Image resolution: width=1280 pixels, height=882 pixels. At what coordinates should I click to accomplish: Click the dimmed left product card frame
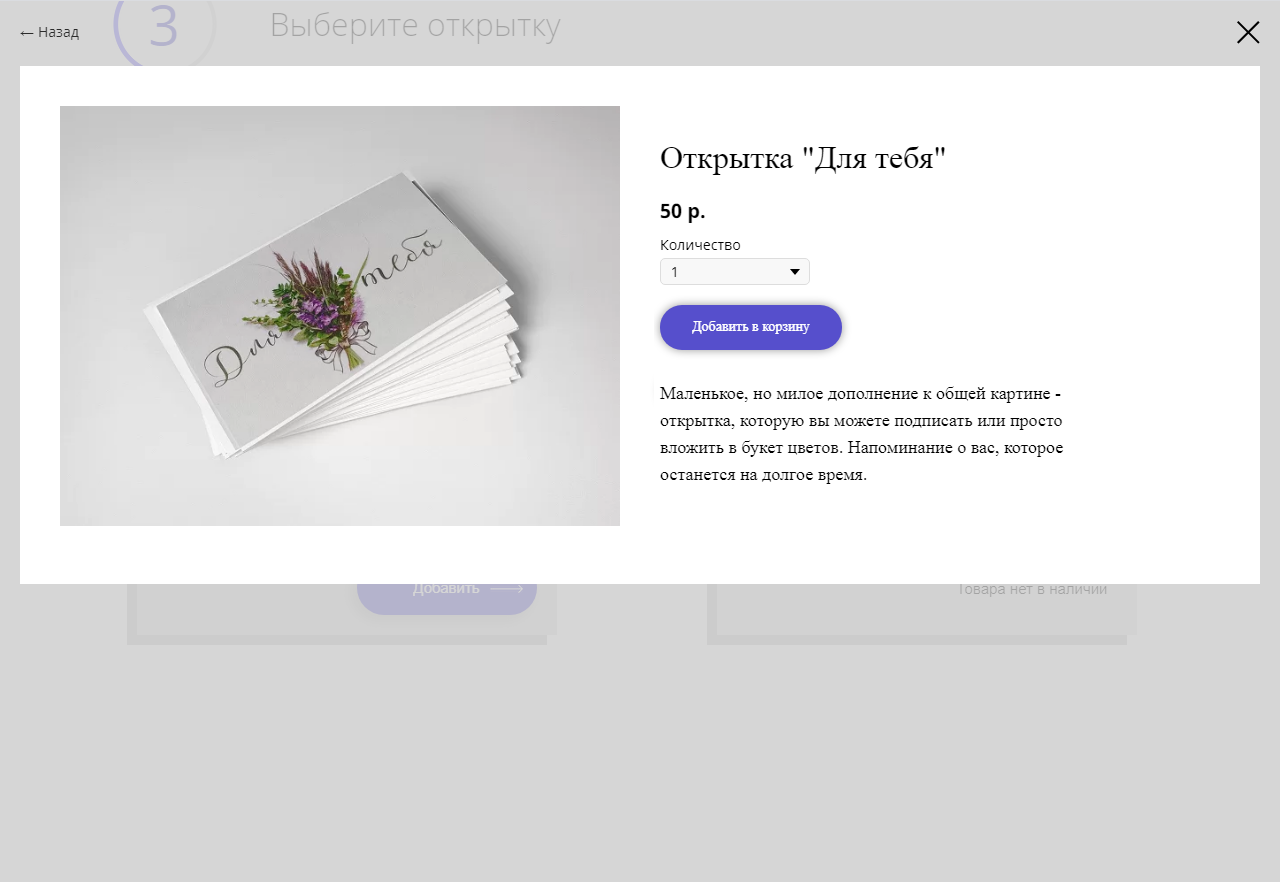coord(337,614)
